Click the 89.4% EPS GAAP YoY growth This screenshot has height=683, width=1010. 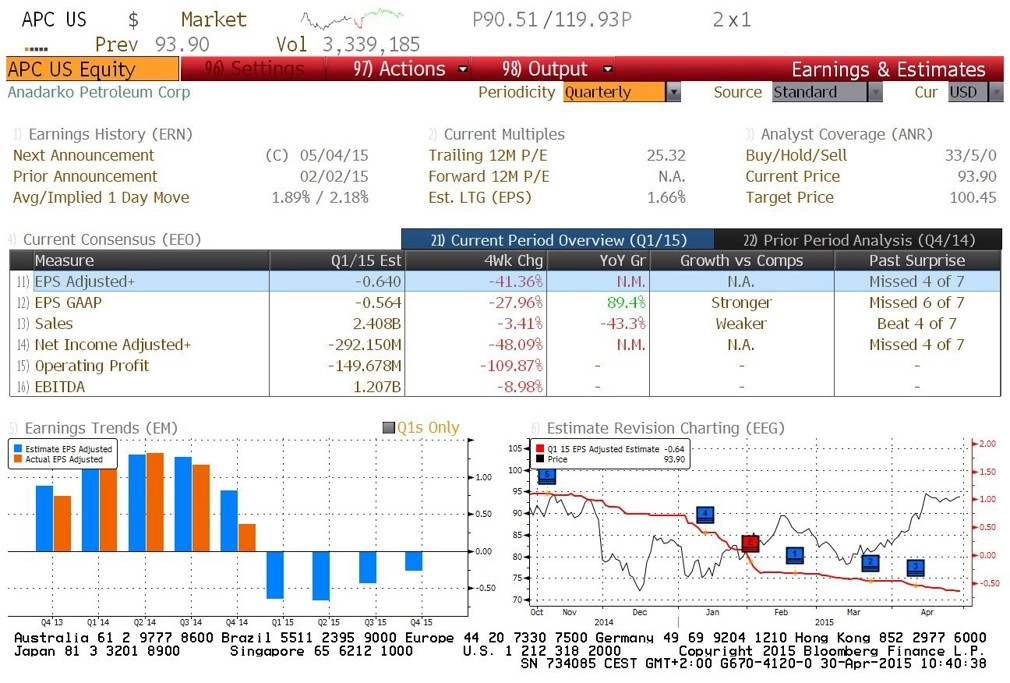click(x=625, y=302)
